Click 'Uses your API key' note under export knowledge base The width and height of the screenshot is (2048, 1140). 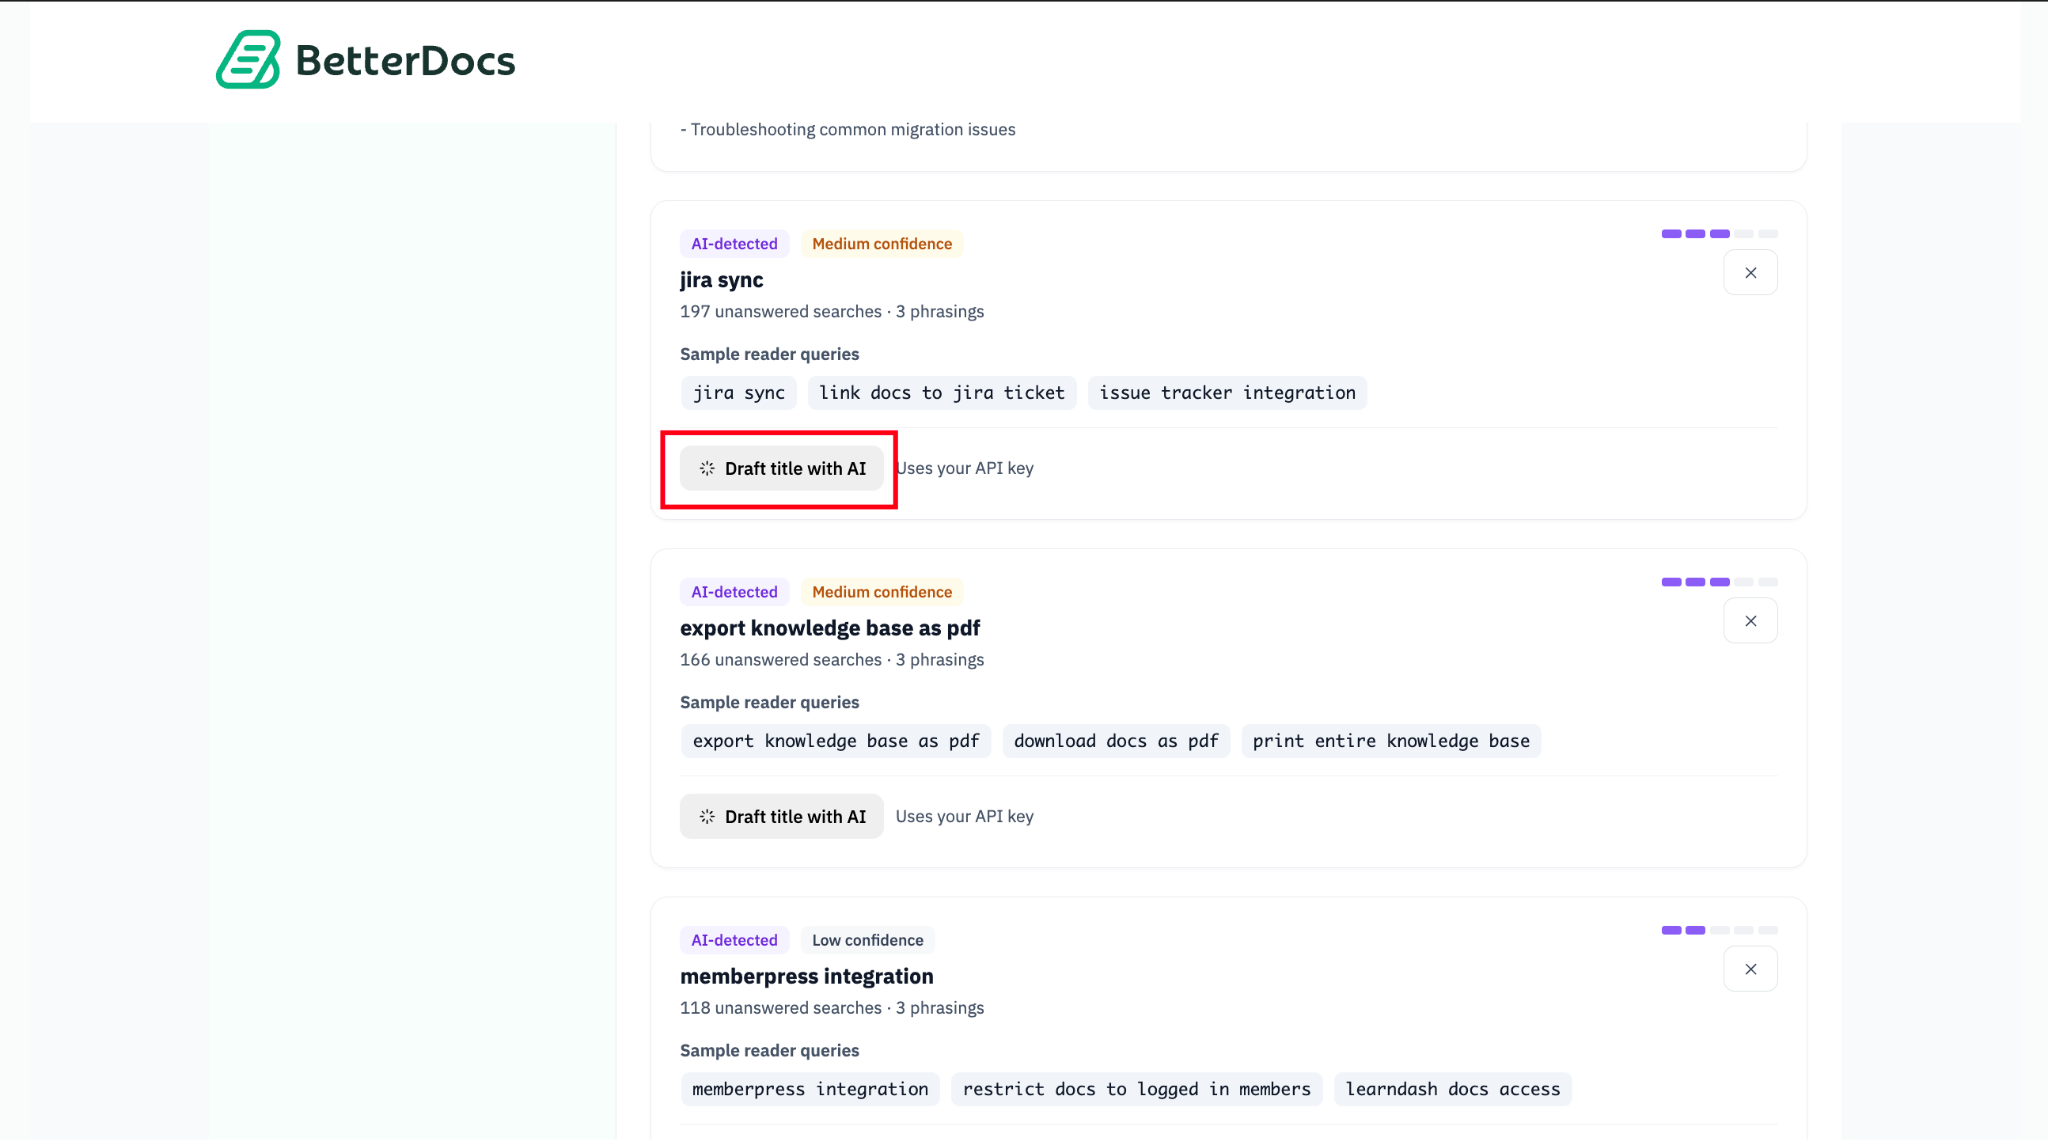pos(965,816)
